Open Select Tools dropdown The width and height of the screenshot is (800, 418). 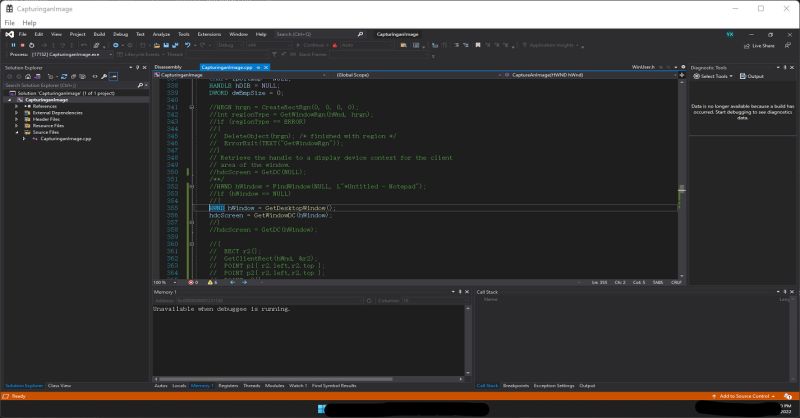coord(713,76)
